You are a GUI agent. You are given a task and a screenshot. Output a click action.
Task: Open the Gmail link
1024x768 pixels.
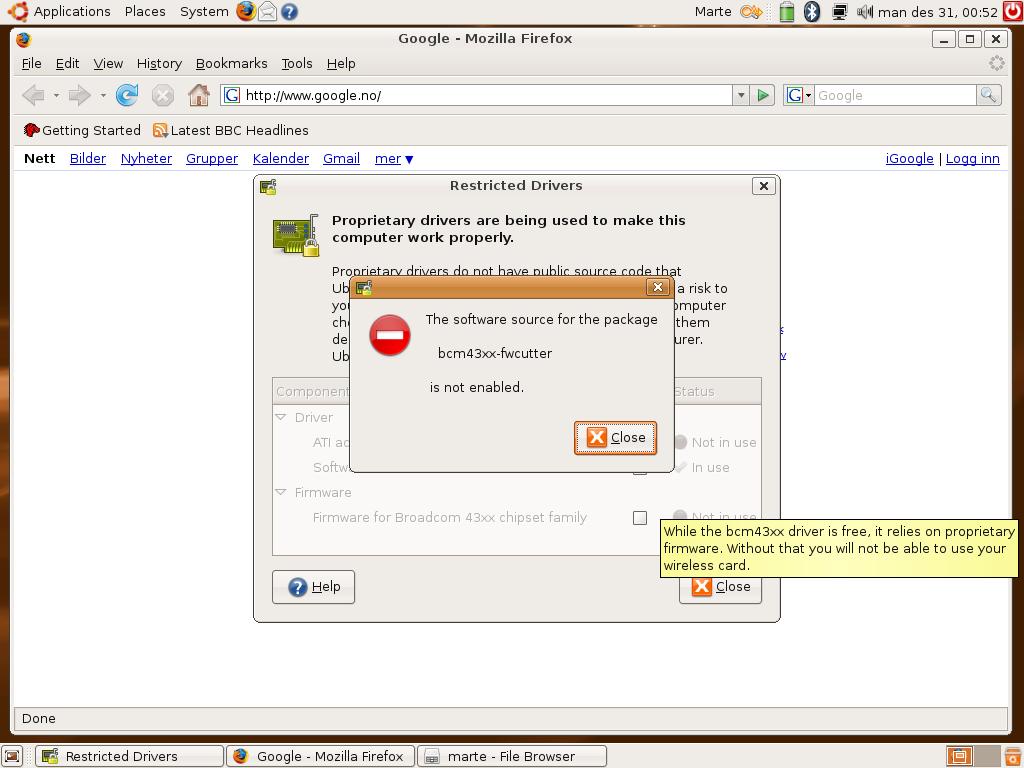(341, 159)
